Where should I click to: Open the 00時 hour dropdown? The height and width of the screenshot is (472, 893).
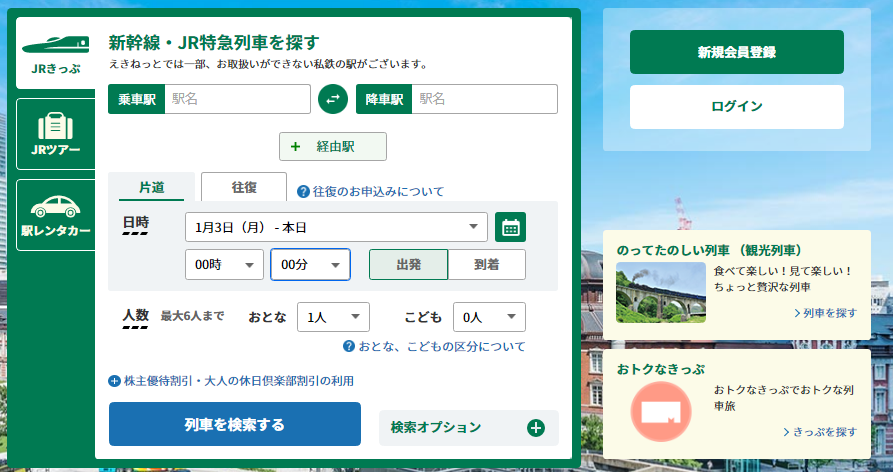(x=224, y=265)
